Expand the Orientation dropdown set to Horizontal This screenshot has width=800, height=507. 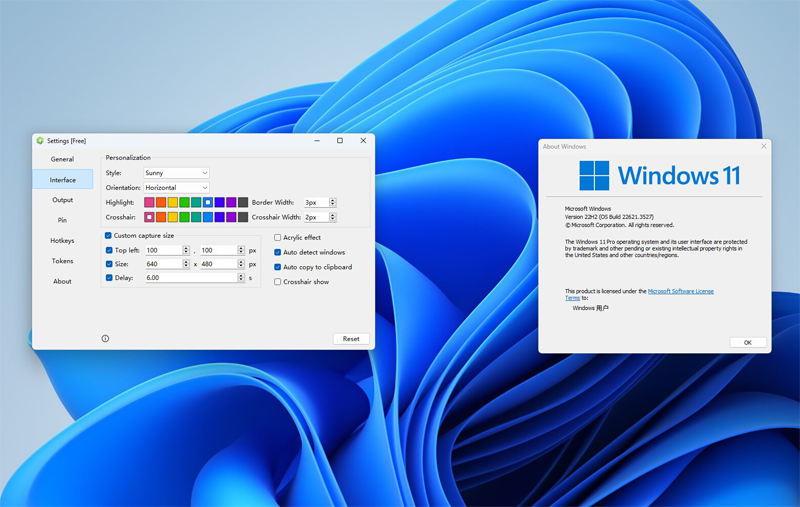[176, 188]
